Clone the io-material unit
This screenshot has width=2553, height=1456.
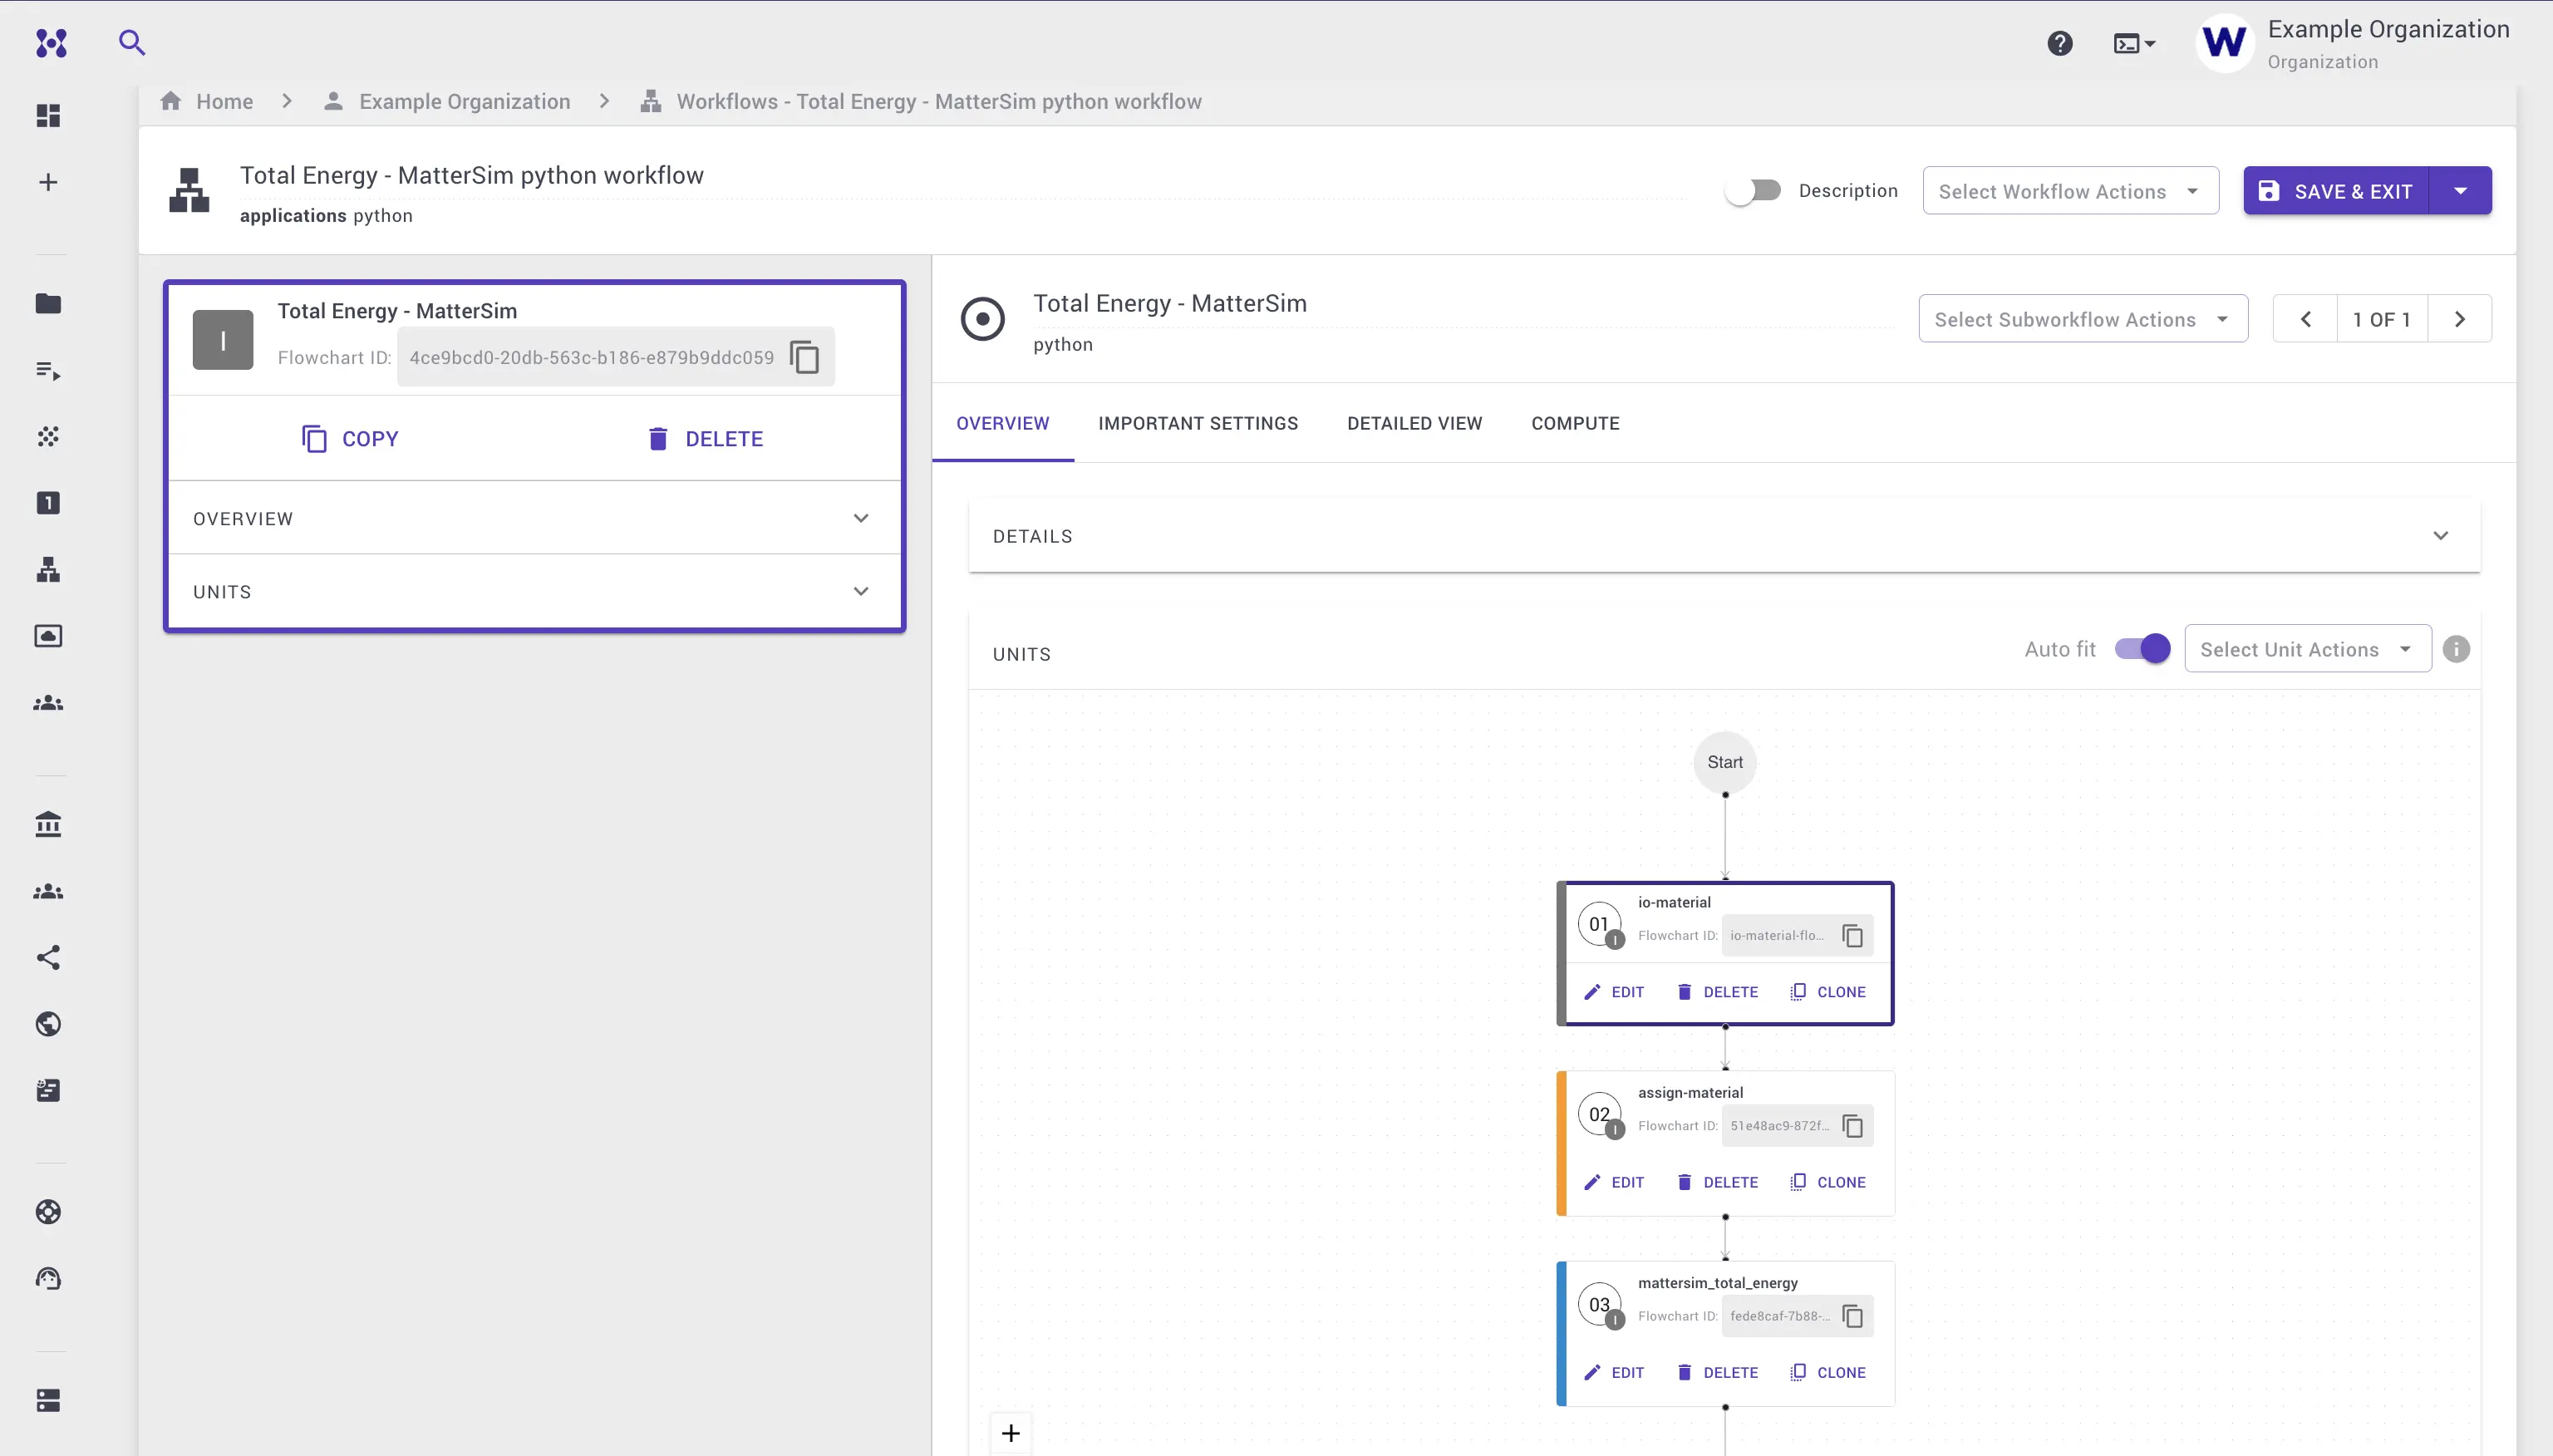[x=1827, y=992]
